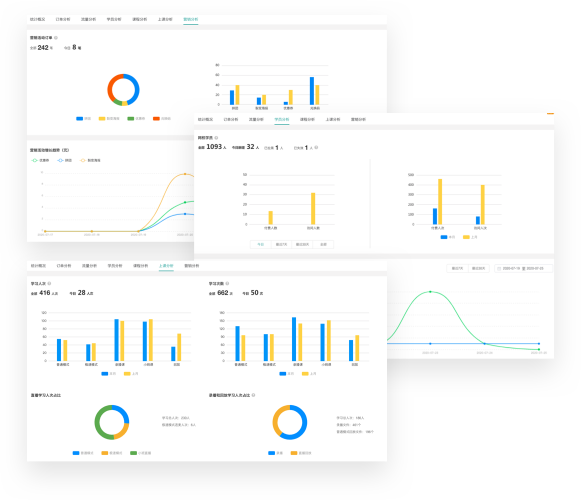Toggle orange legend under recorded playback donut
The height and width of the screenshot is (500, 581).
tap(301, 453)
